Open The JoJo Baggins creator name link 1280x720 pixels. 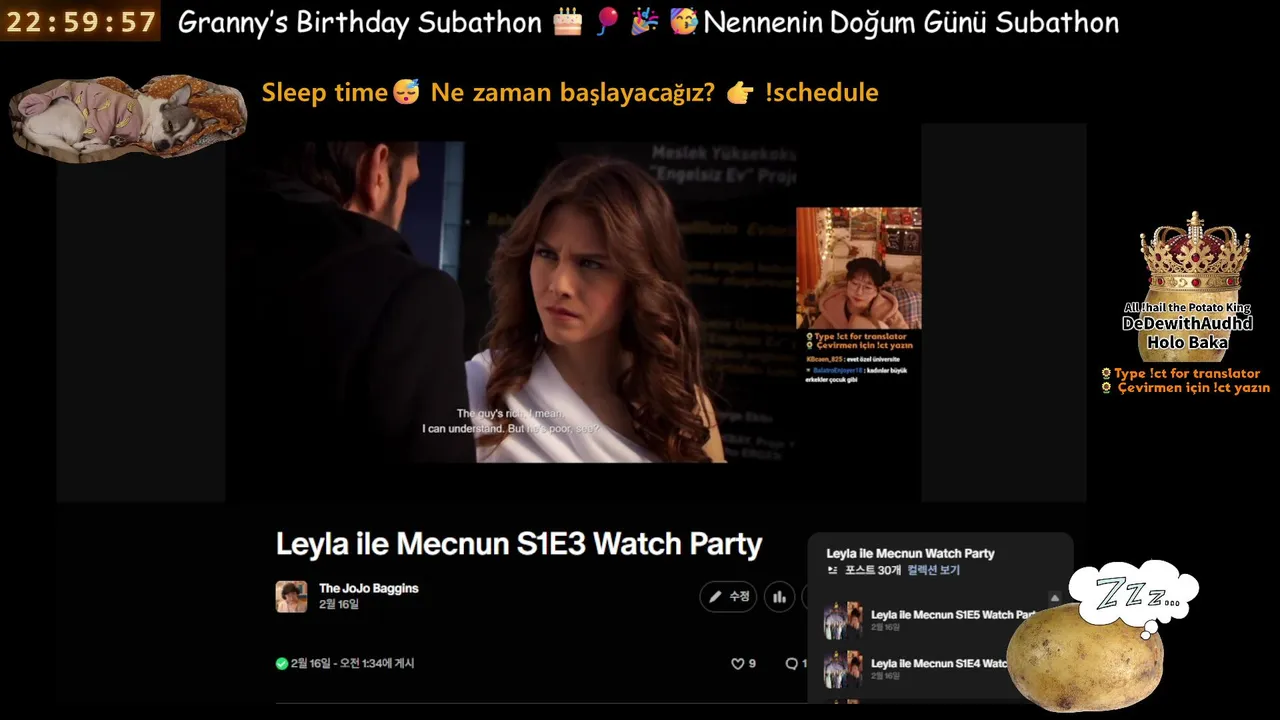pos(369,588)
